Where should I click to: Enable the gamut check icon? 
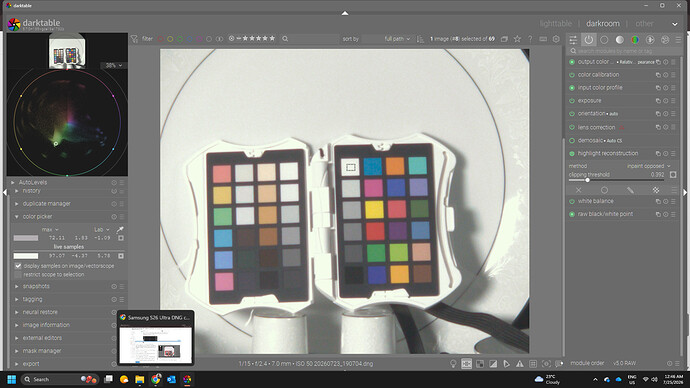click(x=506, y=364)
